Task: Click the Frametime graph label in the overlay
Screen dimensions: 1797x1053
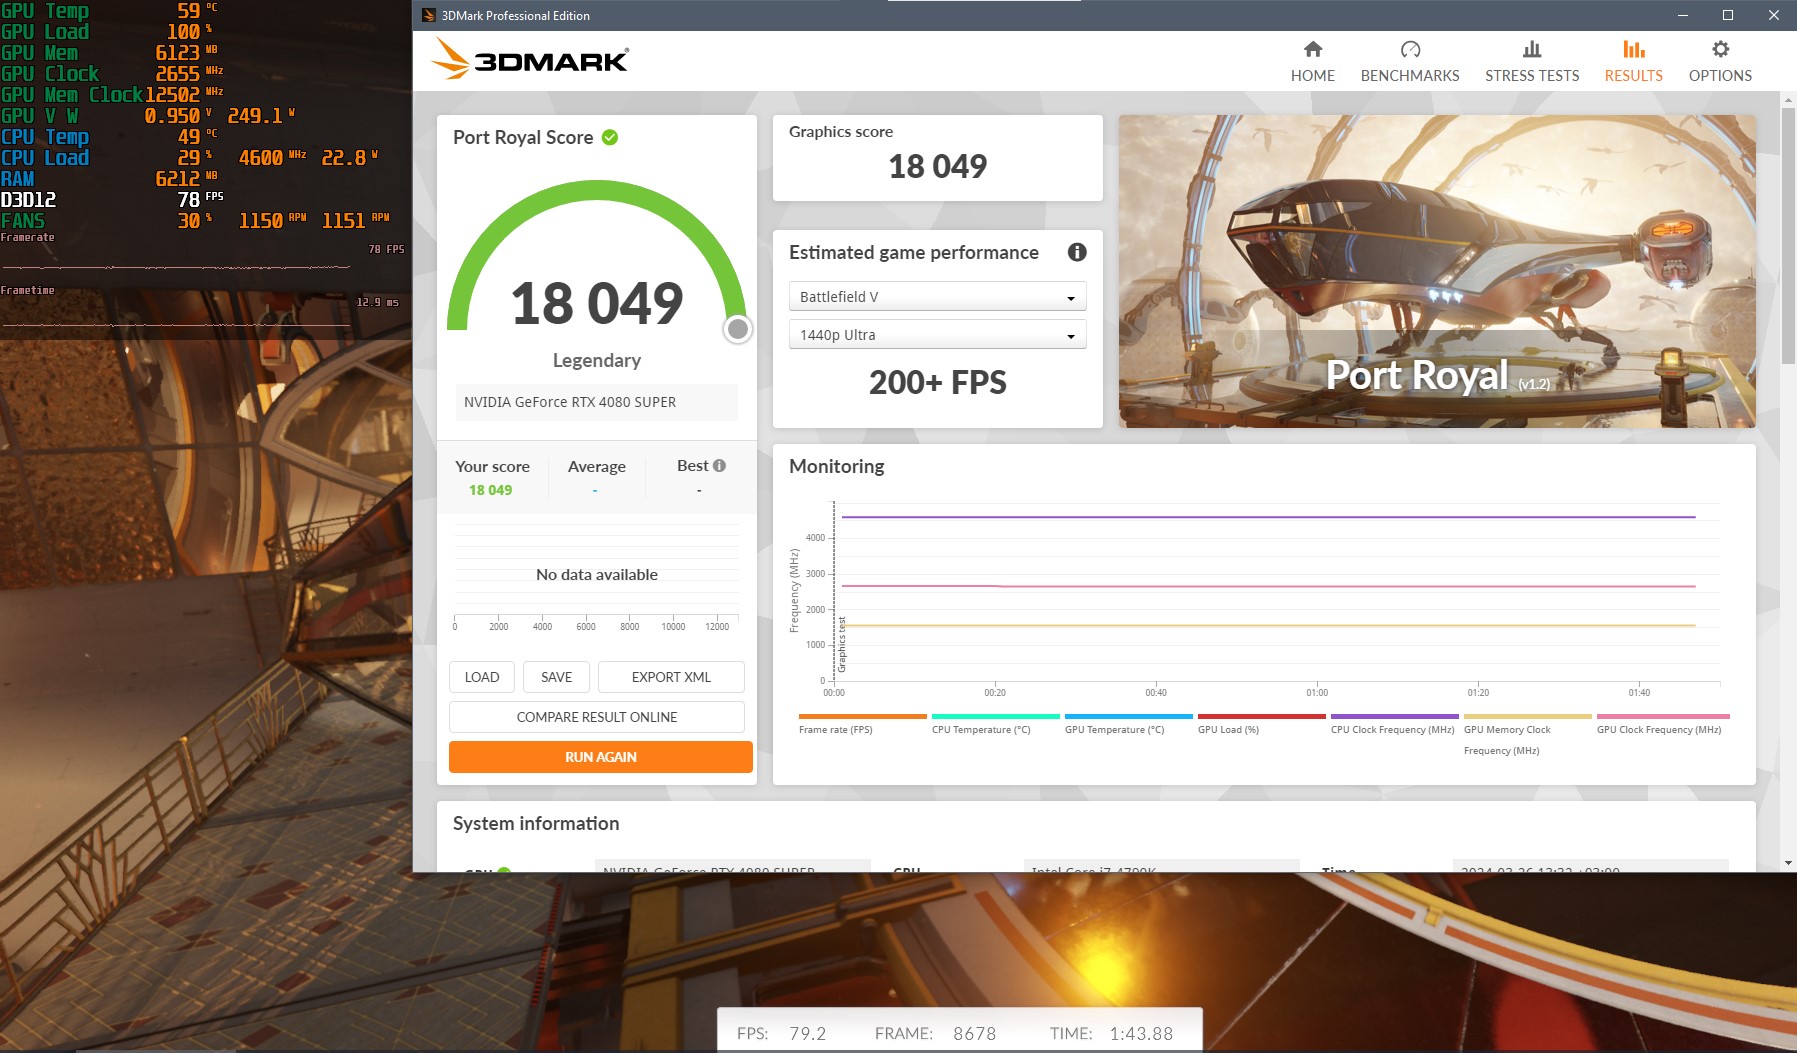Action: [x=28, y=290]
